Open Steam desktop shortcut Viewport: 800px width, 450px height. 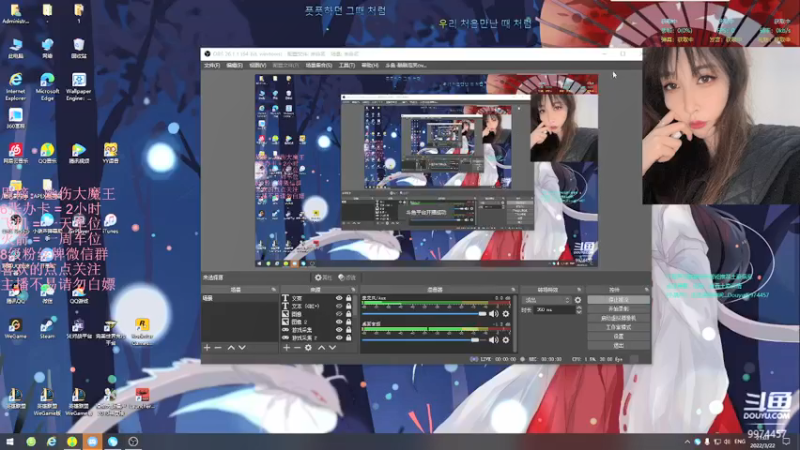click(47, 329)
